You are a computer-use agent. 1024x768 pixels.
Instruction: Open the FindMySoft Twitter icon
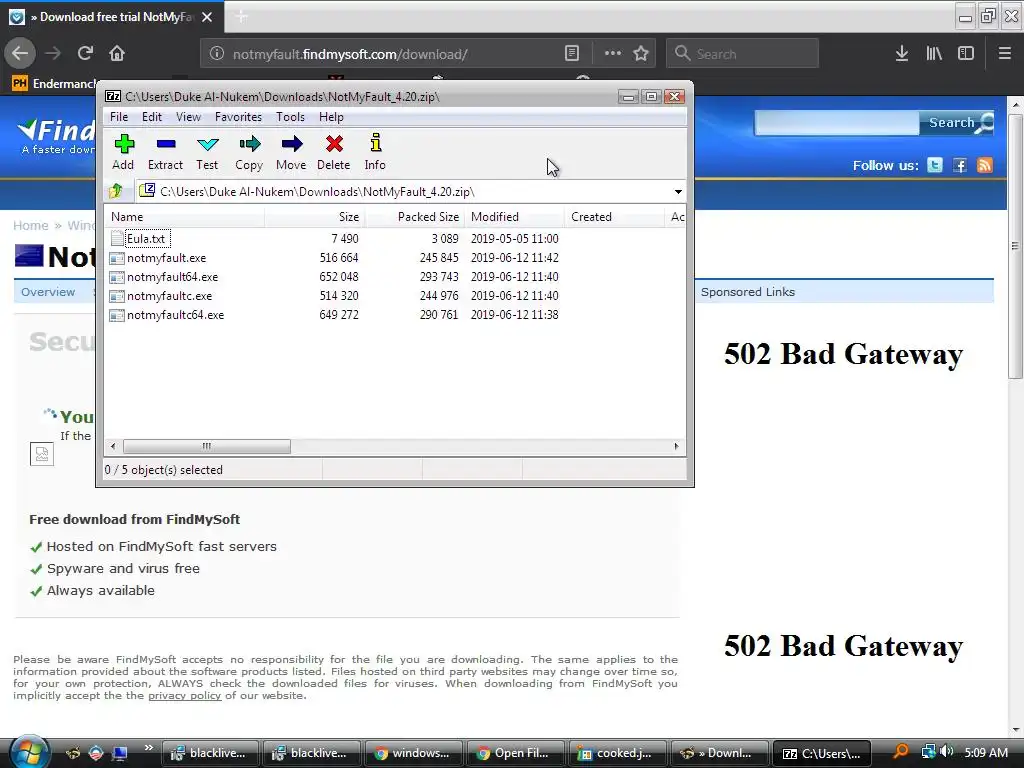[935, 165]
